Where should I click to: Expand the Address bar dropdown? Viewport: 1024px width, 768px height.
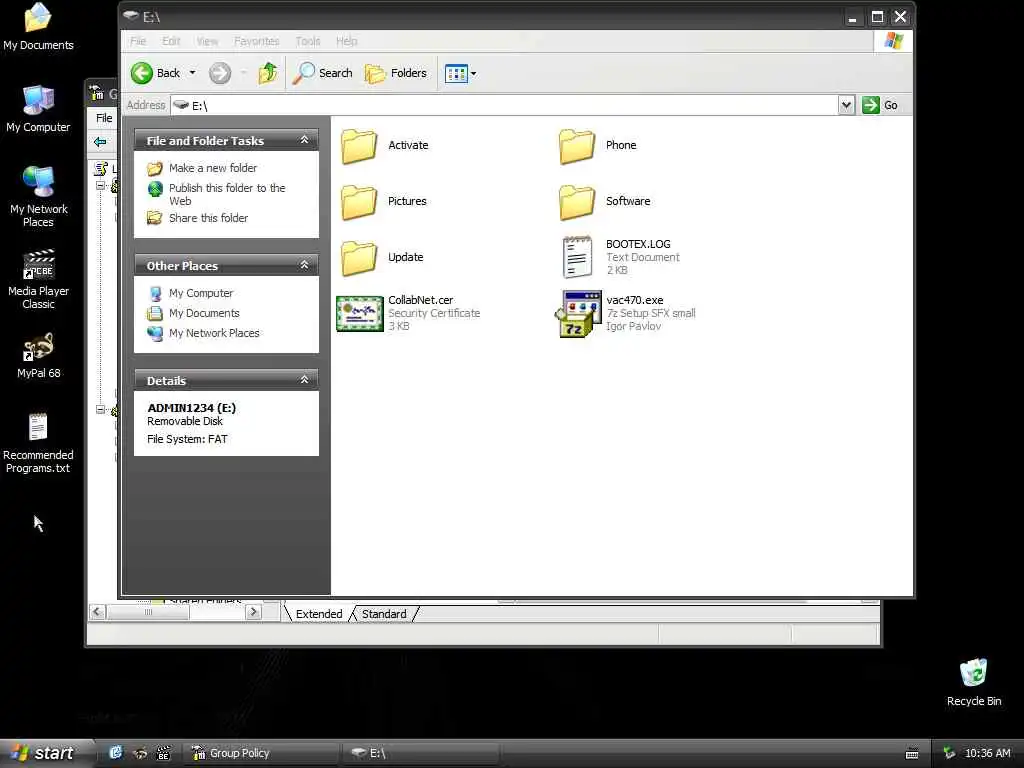pyautogui.click(x=846, y=105)
